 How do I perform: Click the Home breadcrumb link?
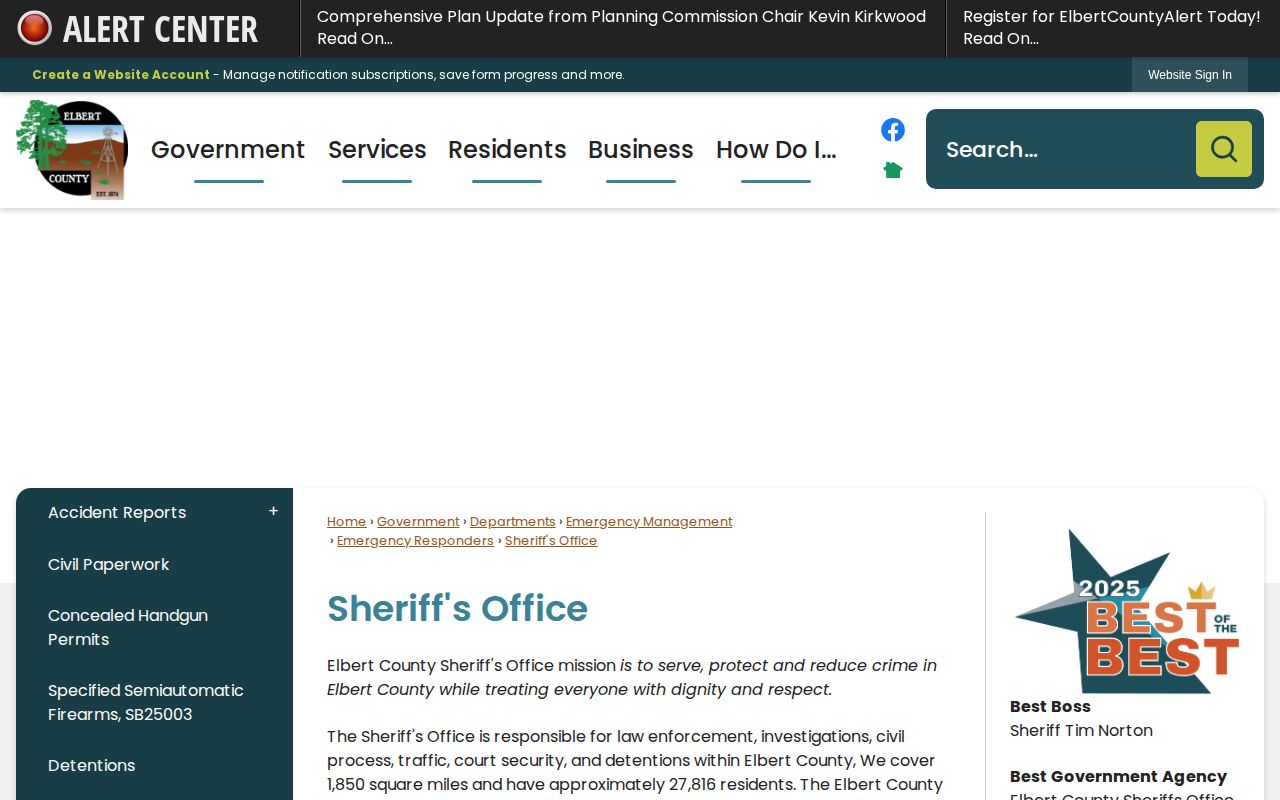pyautogui.click(x=347, y=522)
